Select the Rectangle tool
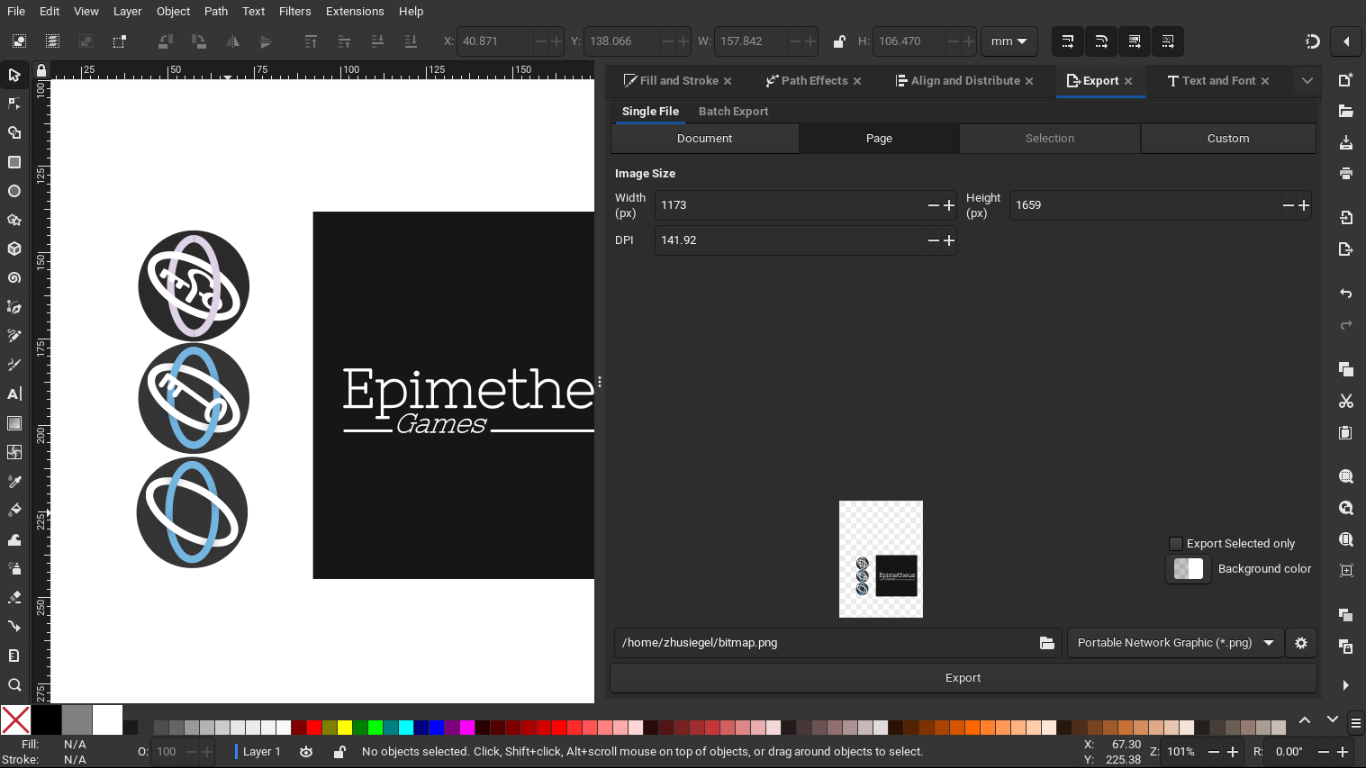Screen dimensions: 1366x768 click(x=14, y=162)
